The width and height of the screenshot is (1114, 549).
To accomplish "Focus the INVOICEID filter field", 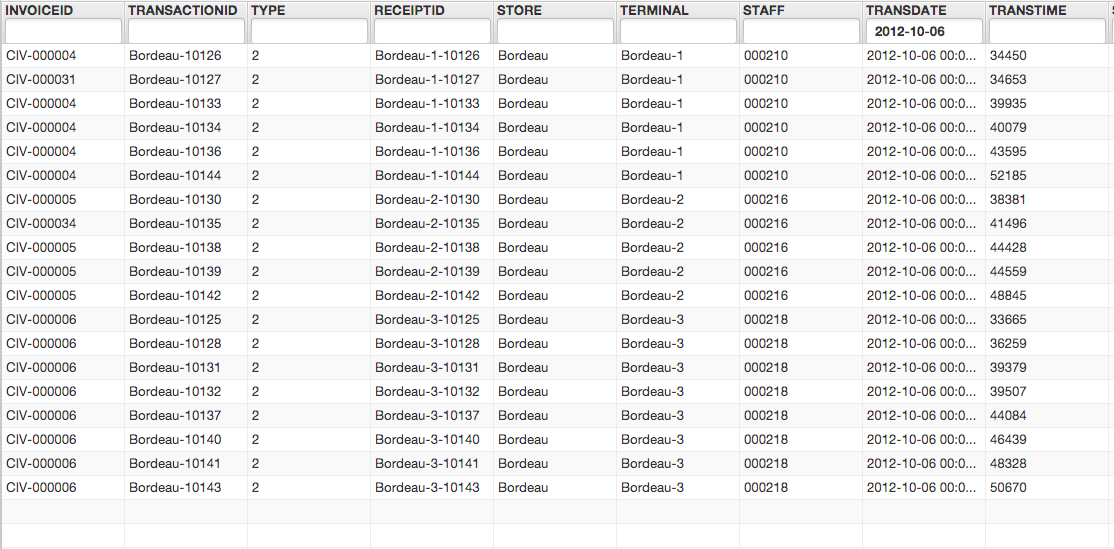I will (x=62, y=31).
